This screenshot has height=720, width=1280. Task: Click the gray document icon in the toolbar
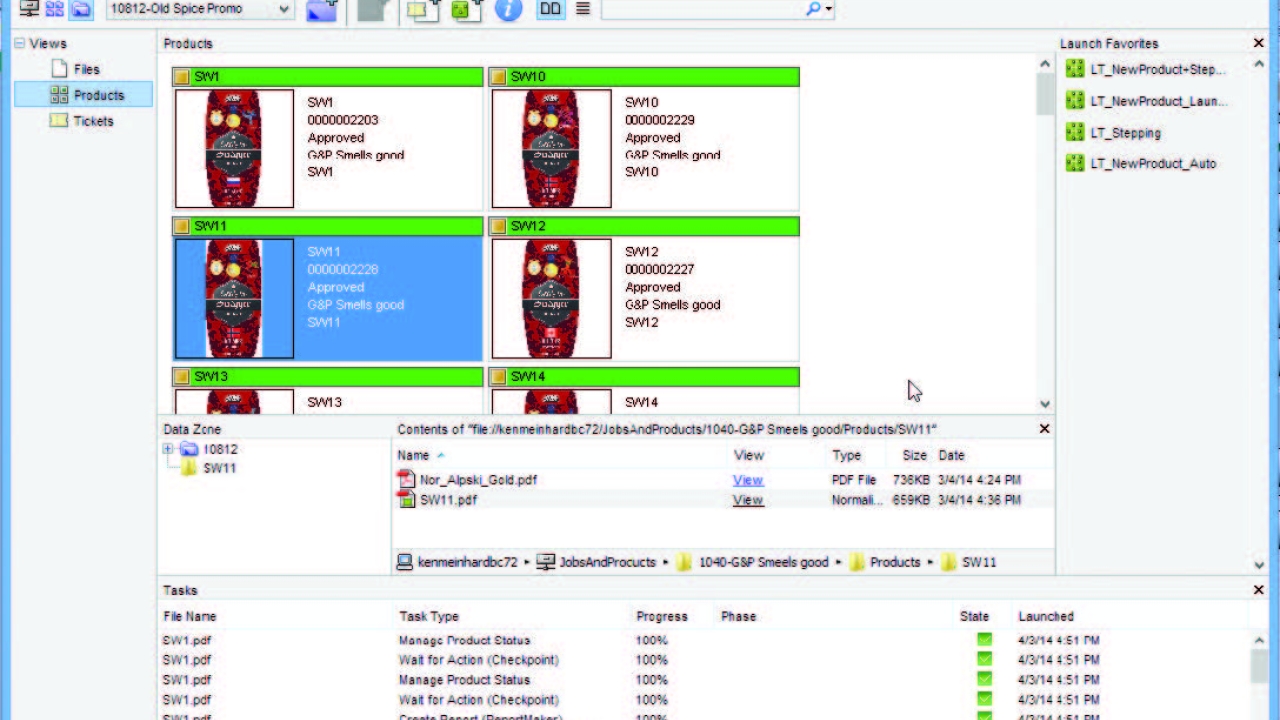(x=372, y=10)
